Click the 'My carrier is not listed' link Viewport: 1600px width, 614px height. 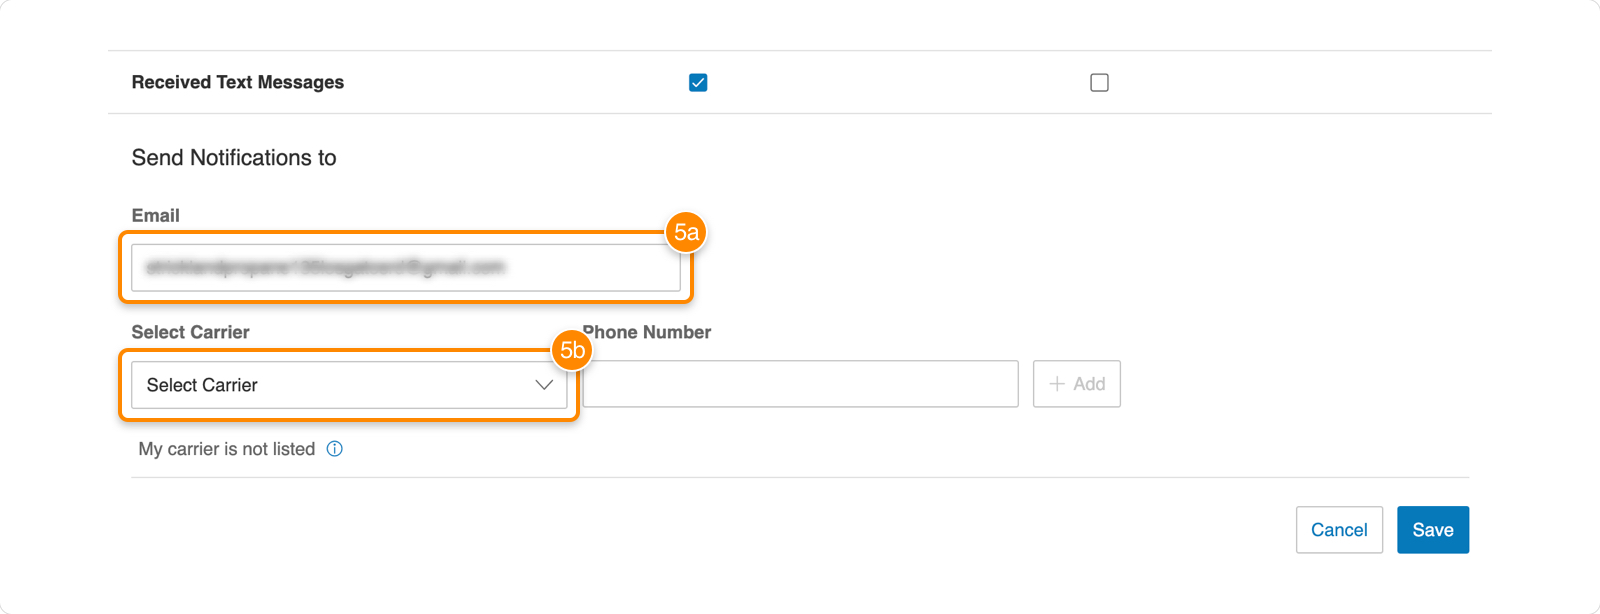[227, 449]
